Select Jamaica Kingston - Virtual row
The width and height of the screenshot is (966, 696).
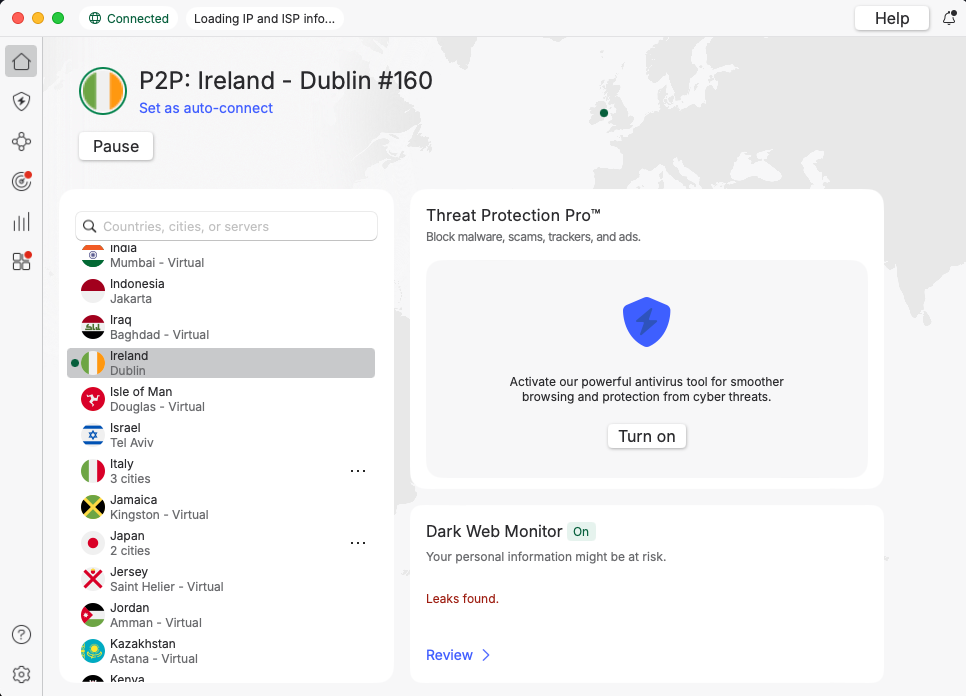[x=221, y=507]
